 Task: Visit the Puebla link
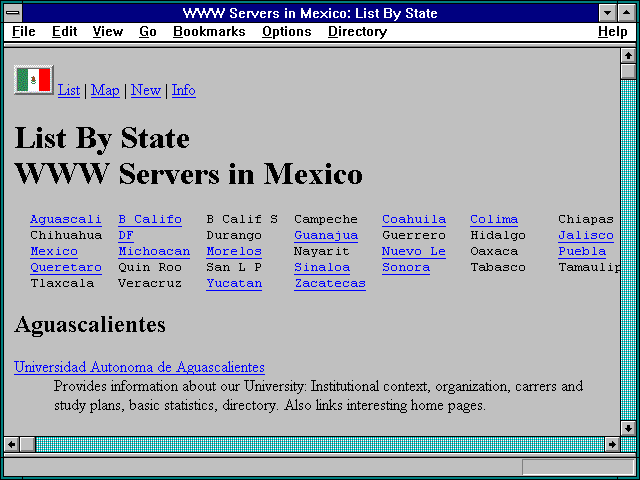582,251
